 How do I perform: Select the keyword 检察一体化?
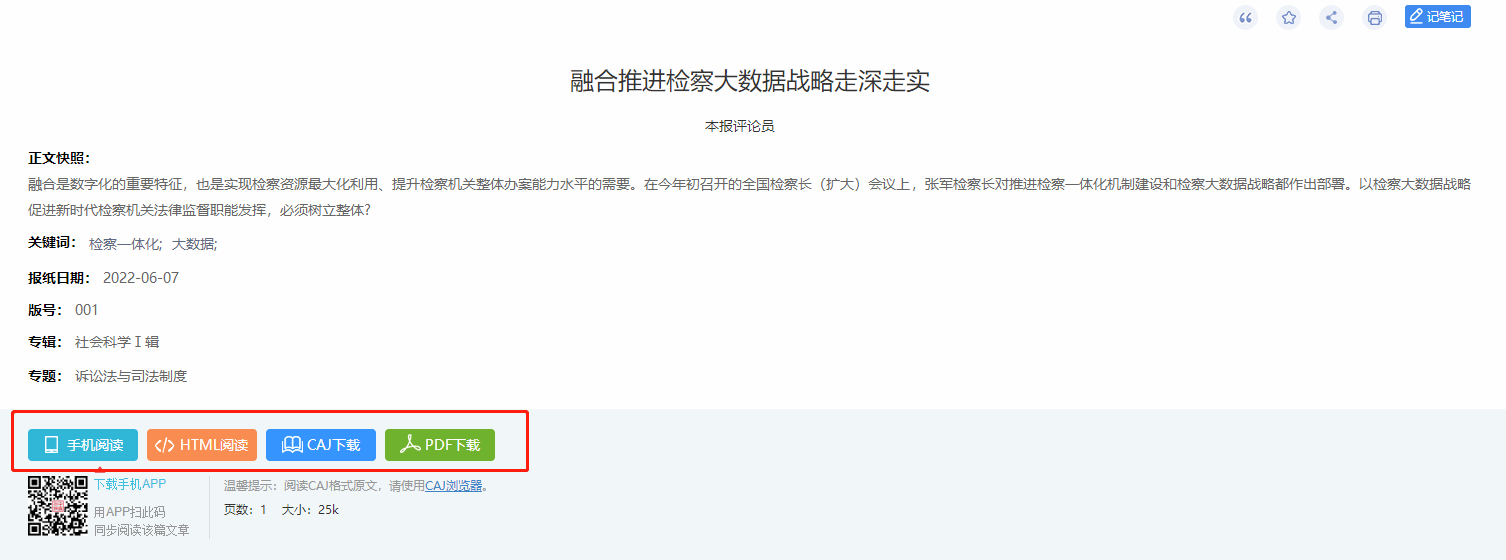click(125, 243)
